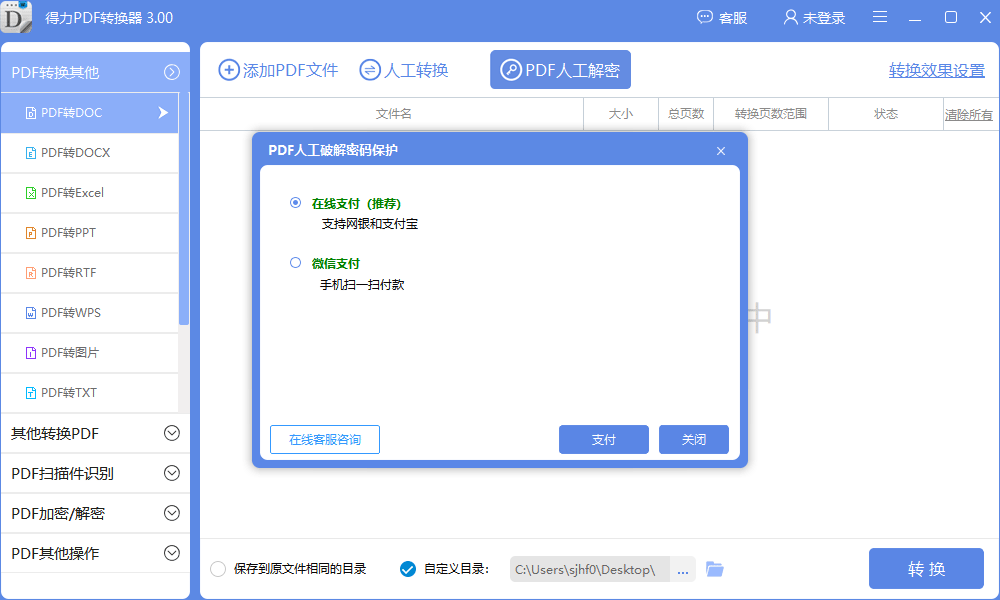Select PDF转DOC in sidebar
The image size is (1000, 600).
pyautogui.click(x=90, y=113)
